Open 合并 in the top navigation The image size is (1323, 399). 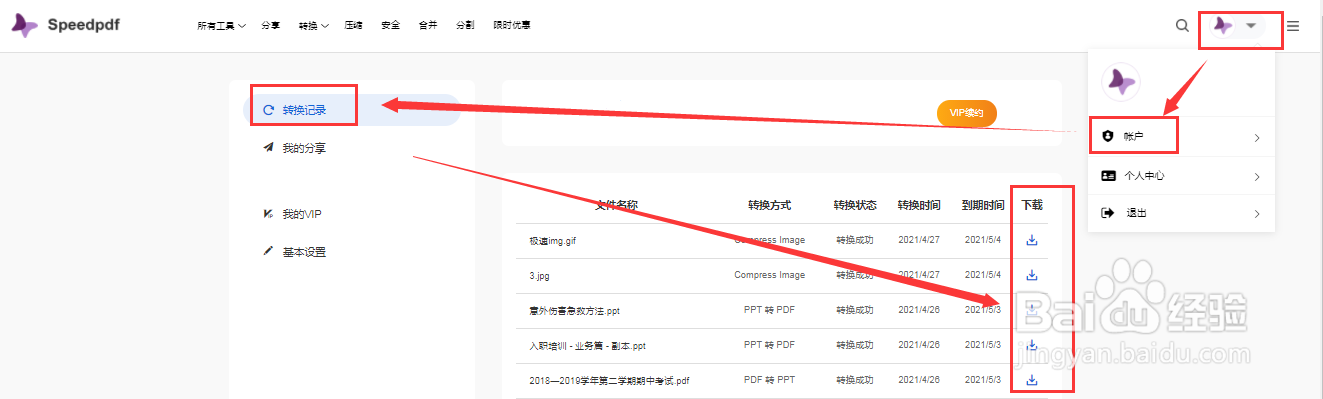tap(427, 26)
